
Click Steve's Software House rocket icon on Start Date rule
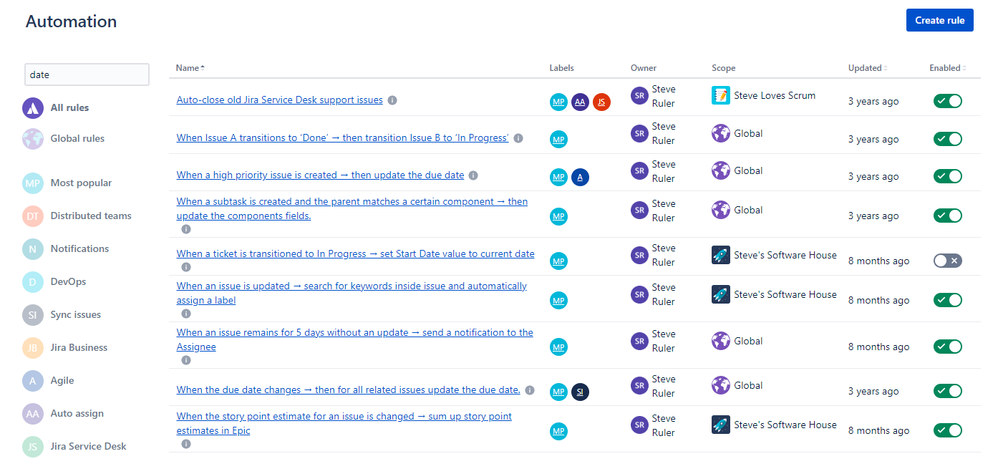720,255
